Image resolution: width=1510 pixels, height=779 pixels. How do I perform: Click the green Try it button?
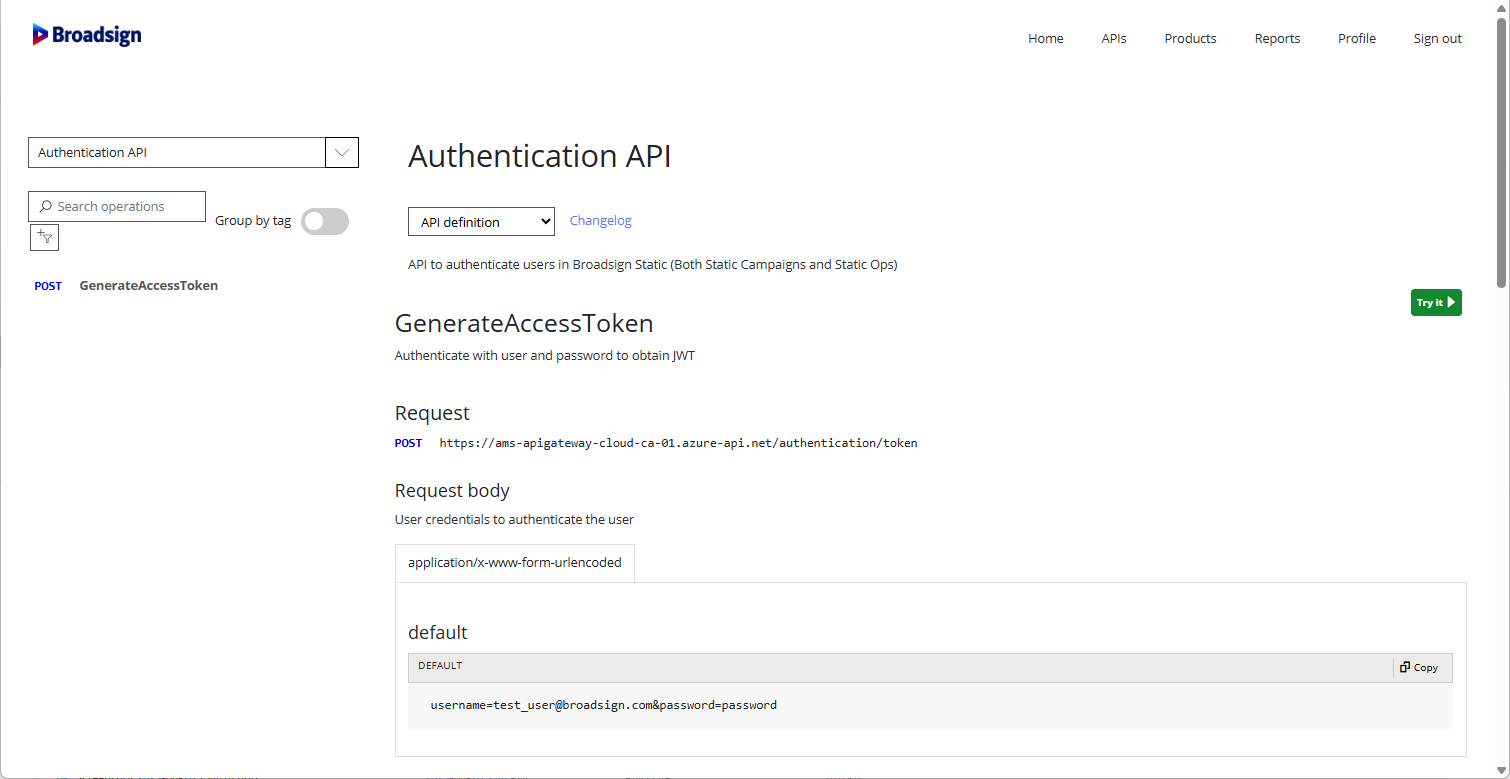(1436, 302)
